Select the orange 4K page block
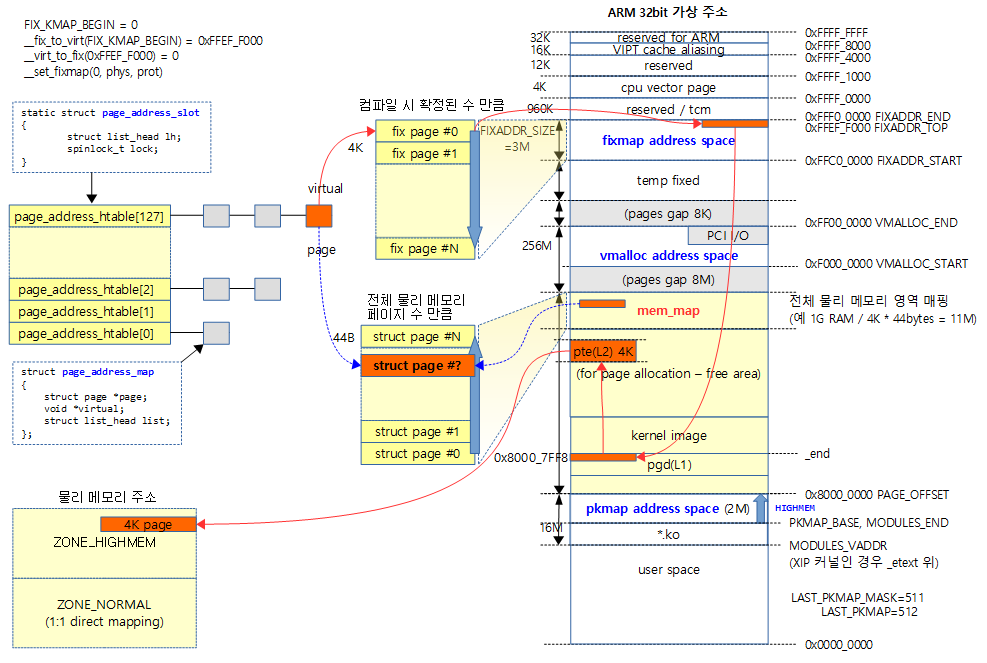 tap(148, 524)
